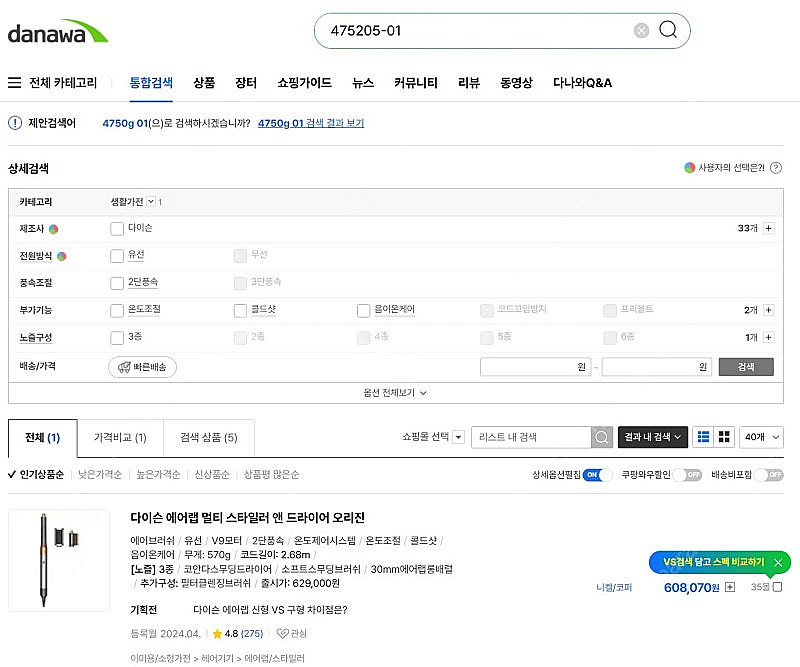800x667 pixels.
Task: Expand 옵션 전체보기
Action: coord(395,392)
